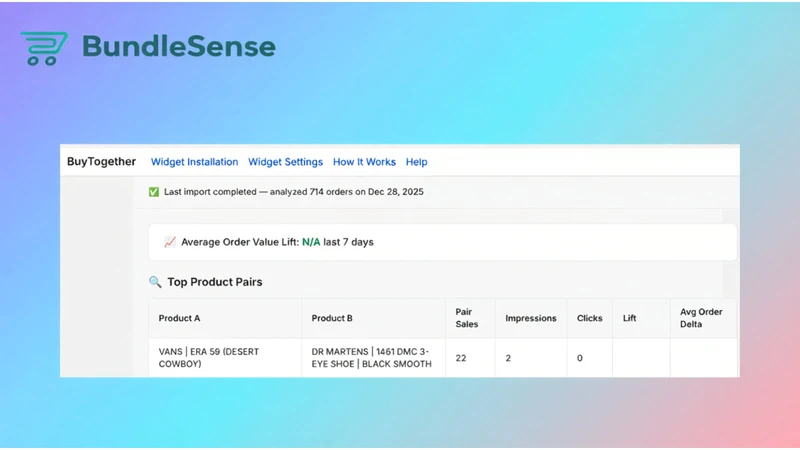Go to the How It Works page
This screenshot has width=800, height=450.
pos(364,162)
